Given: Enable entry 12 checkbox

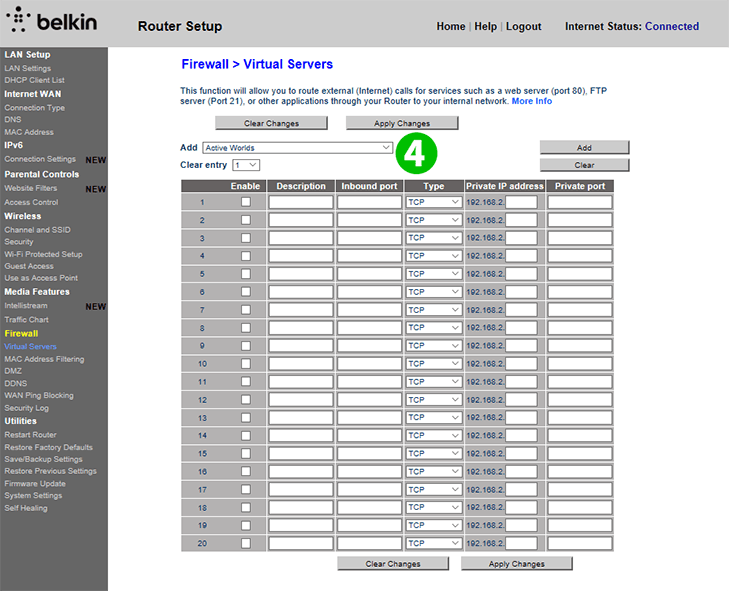Looking at the screenshot, I should pos(246,399).
